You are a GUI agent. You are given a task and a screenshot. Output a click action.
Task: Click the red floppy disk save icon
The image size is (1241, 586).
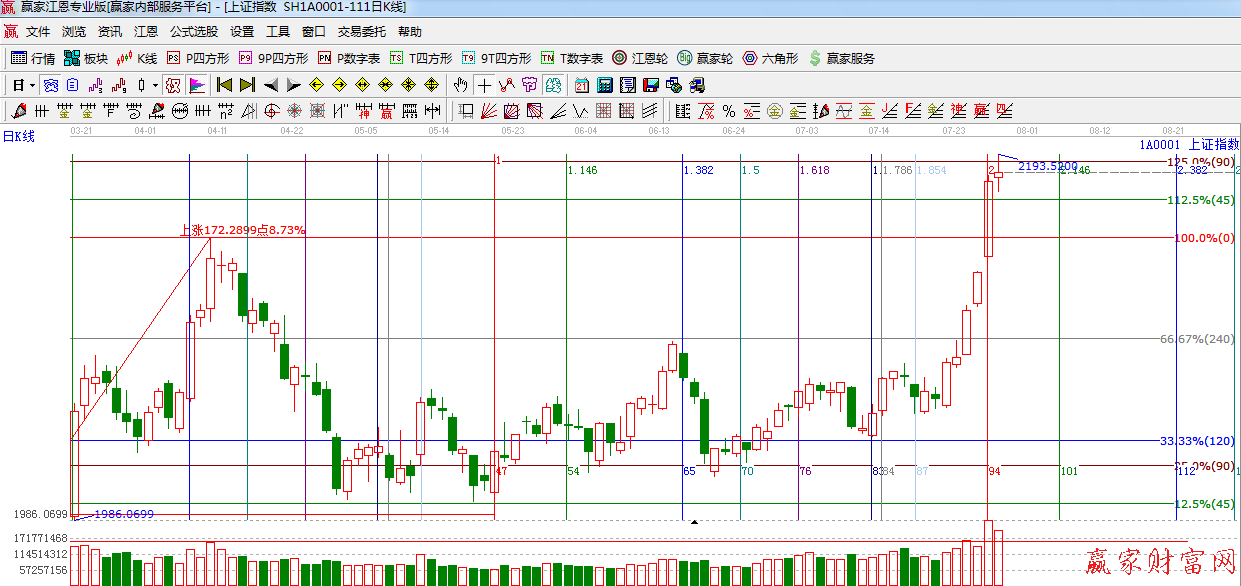[x=650, y=85]
